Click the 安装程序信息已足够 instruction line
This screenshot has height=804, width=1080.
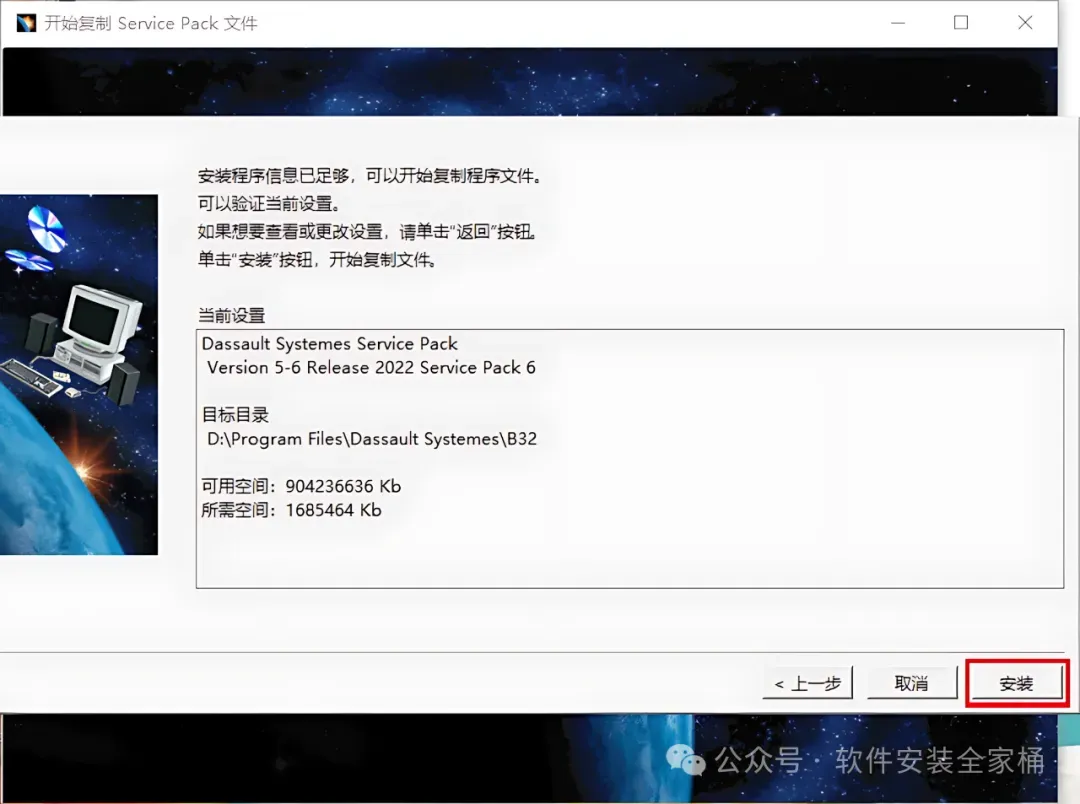pyautogui.click(x=371, y=176)
